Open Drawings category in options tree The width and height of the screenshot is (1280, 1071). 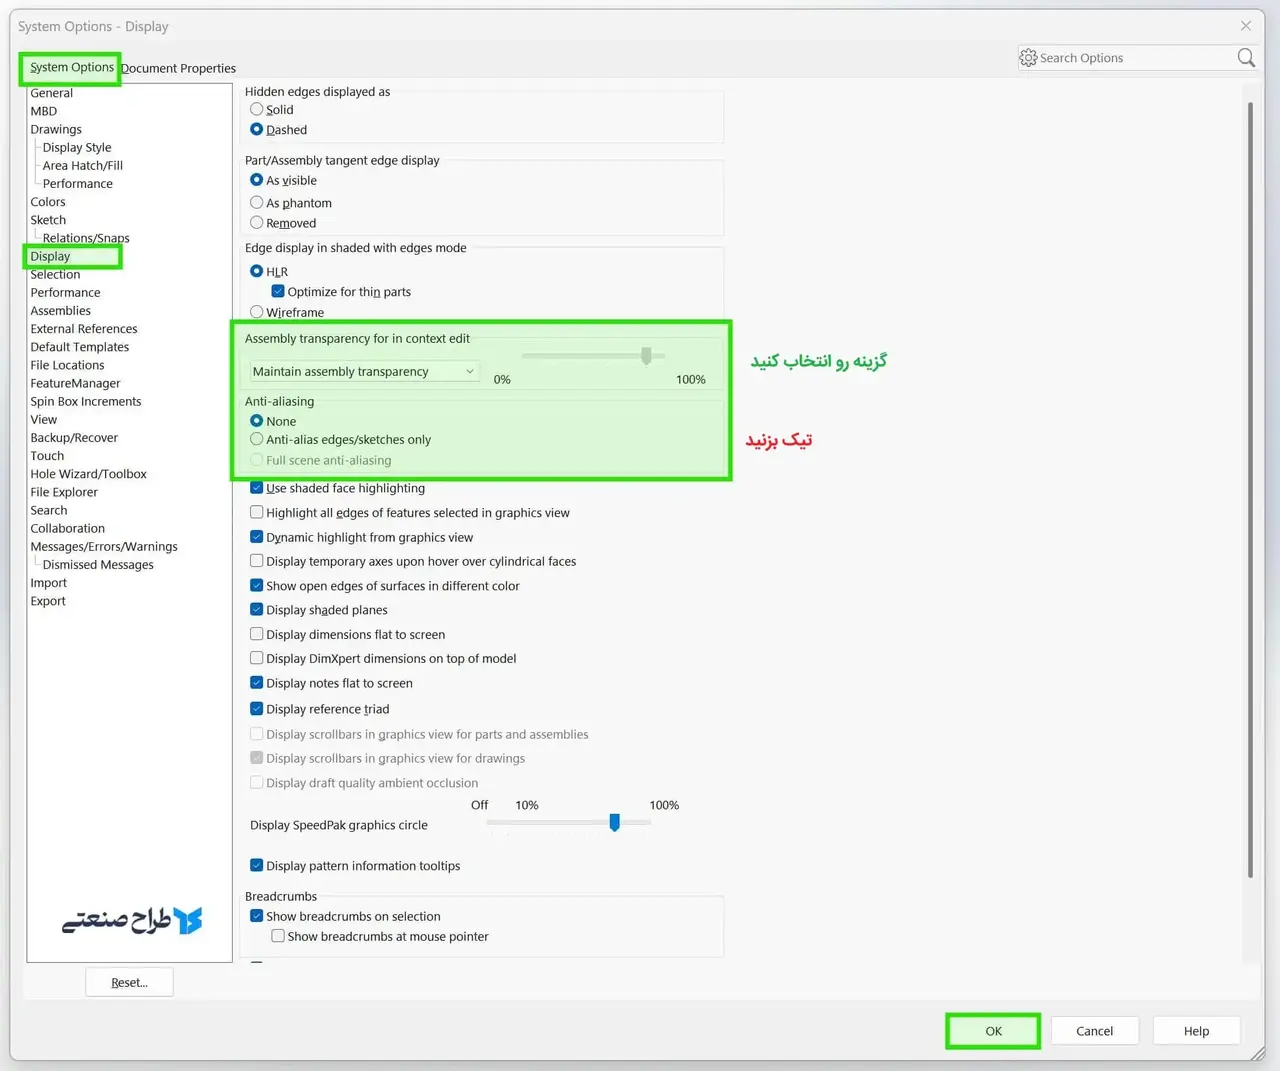(x=56, y=130)
